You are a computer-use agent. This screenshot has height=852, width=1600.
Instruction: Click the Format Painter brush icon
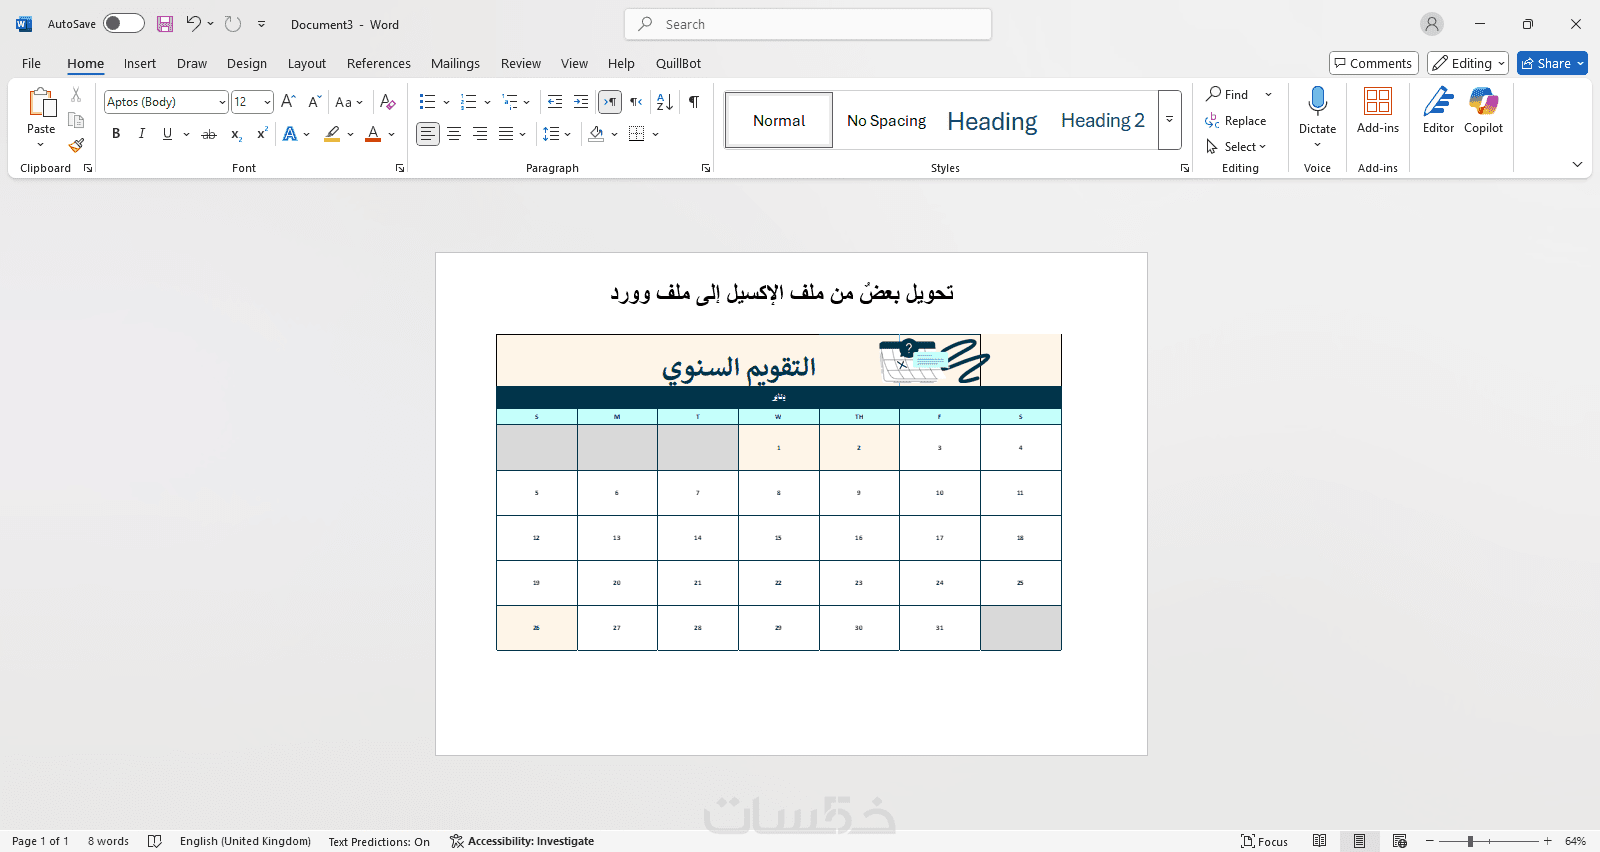click(76, 145)
